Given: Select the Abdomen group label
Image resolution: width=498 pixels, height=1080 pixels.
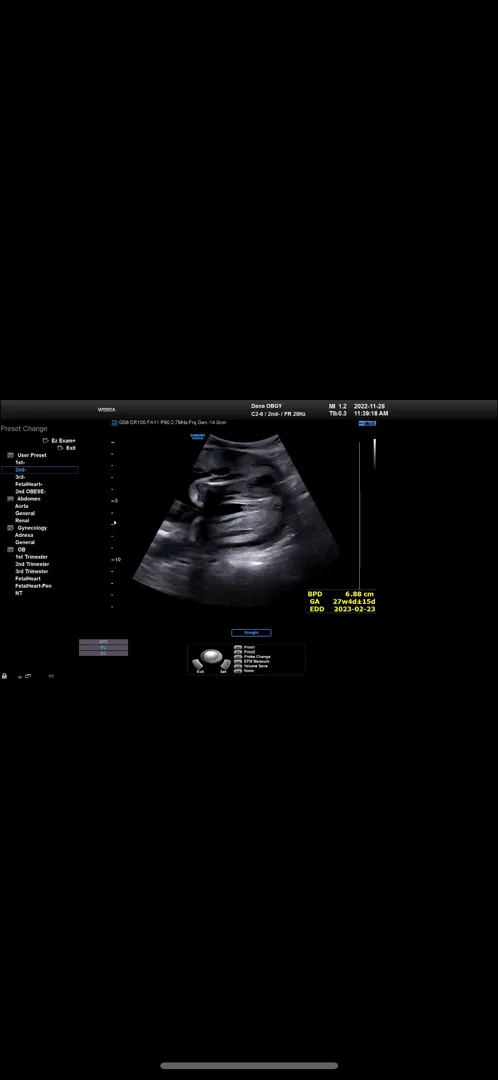Looking at the screenshot, I should coord(28,499).
